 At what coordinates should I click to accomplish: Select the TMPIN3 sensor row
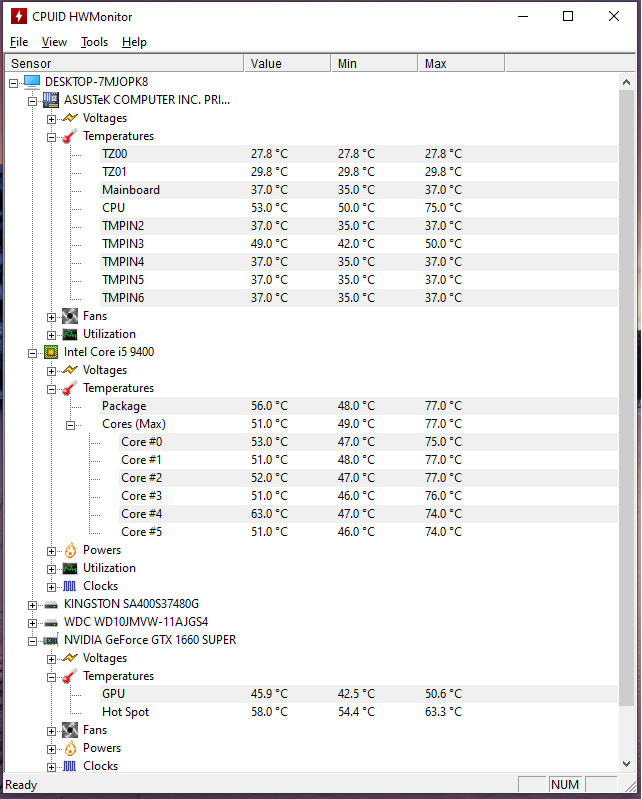[359, 244]
